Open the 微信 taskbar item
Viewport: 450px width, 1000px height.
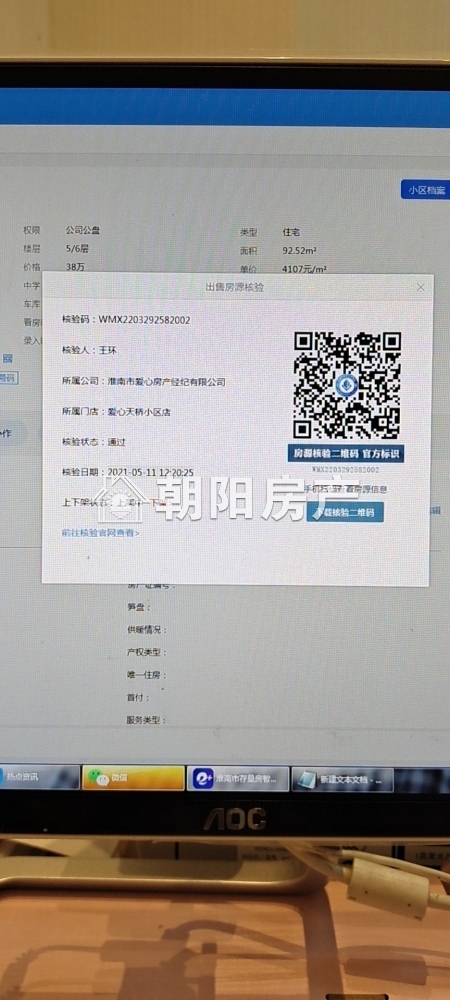[x=133, y=777]
